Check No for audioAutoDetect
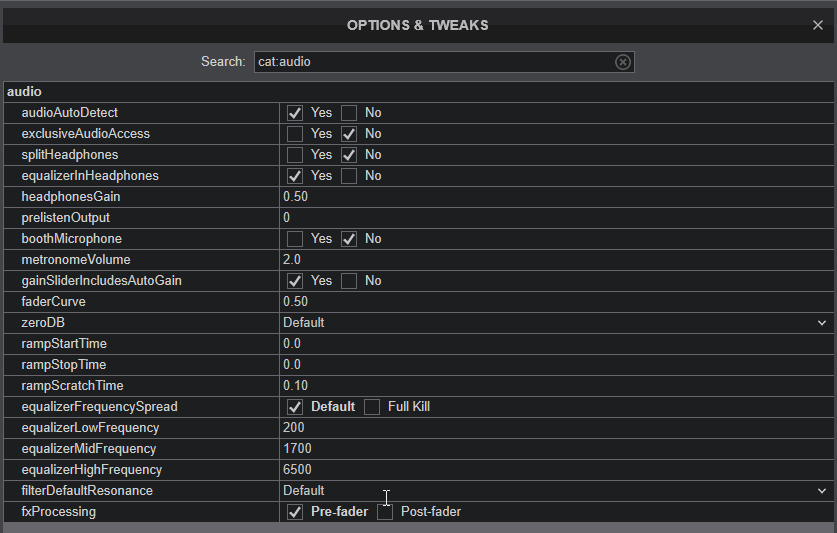The width and height of the screenshot is (837, 533). point(349,113)
